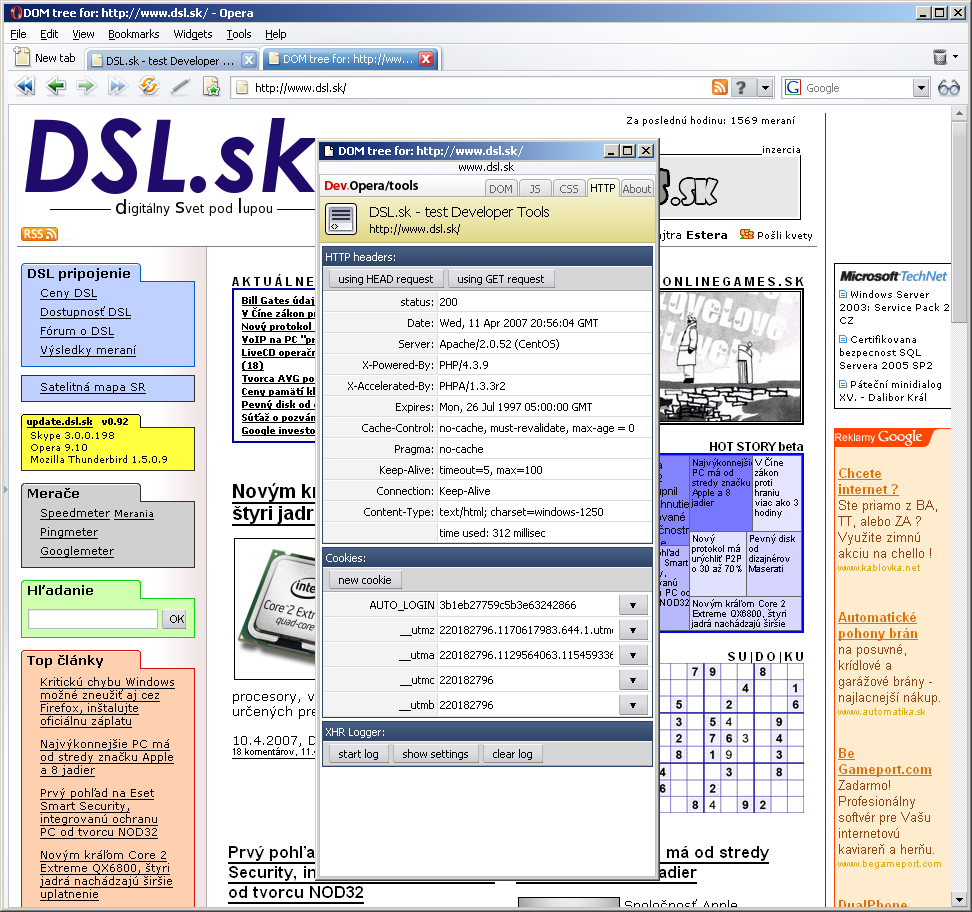Image resolution: width=972 pixels, height=912 pixels.
Task: Close the DOM tree for tab
Action: [426, 59]
